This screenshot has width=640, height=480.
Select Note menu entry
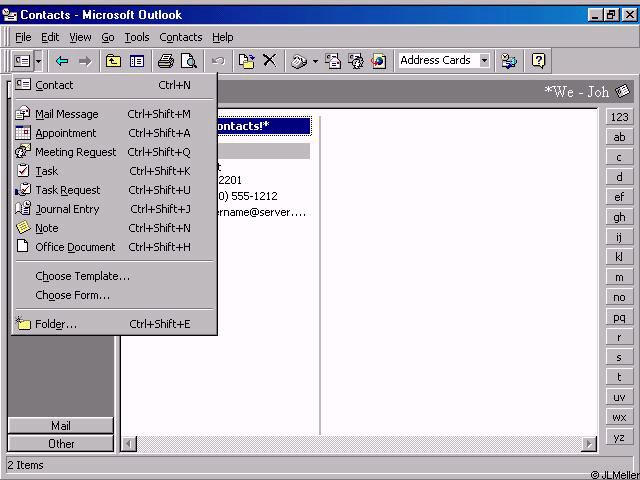[114, 228]
